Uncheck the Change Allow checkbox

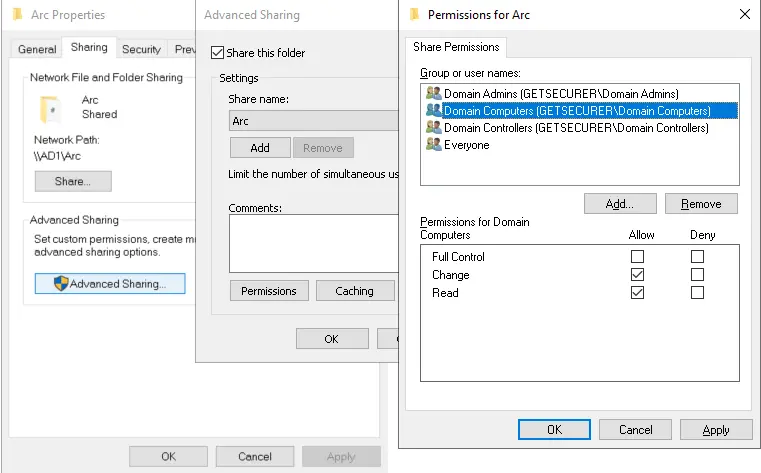[x=638, y=275]
